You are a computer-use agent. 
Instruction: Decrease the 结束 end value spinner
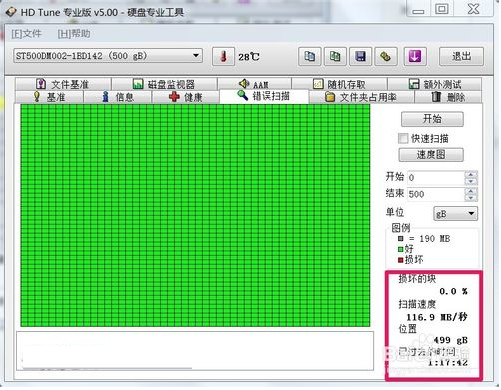[x=471, y=198]
